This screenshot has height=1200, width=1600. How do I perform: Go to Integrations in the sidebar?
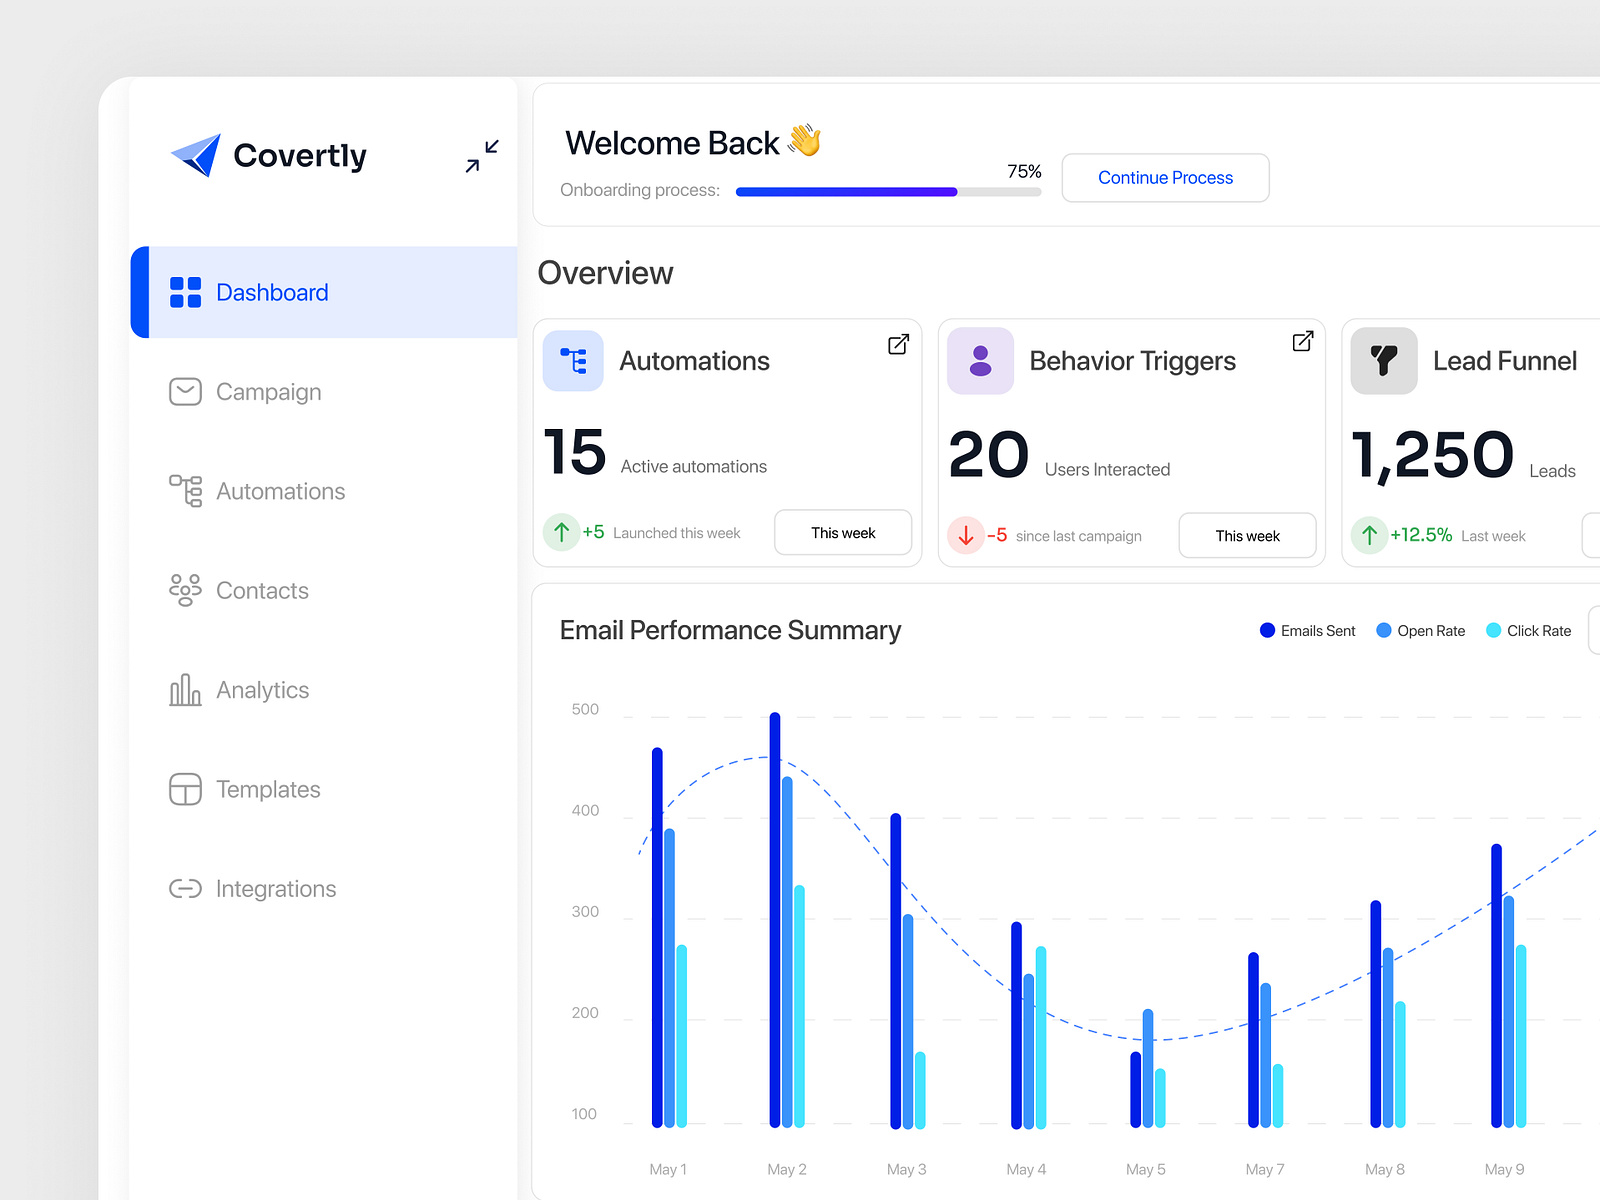pyautogui.click(x=275, y=889)
